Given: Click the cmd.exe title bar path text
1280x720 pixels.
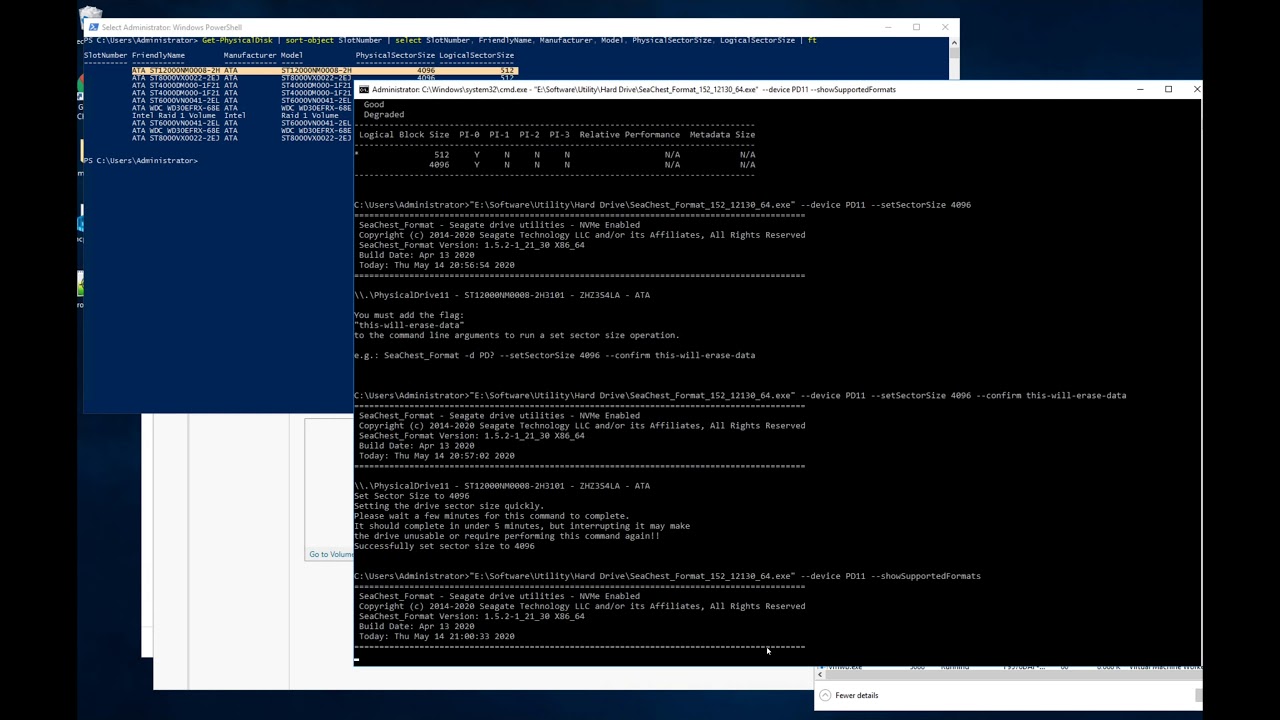Looking at the screenshot, I should coord(634,89).
